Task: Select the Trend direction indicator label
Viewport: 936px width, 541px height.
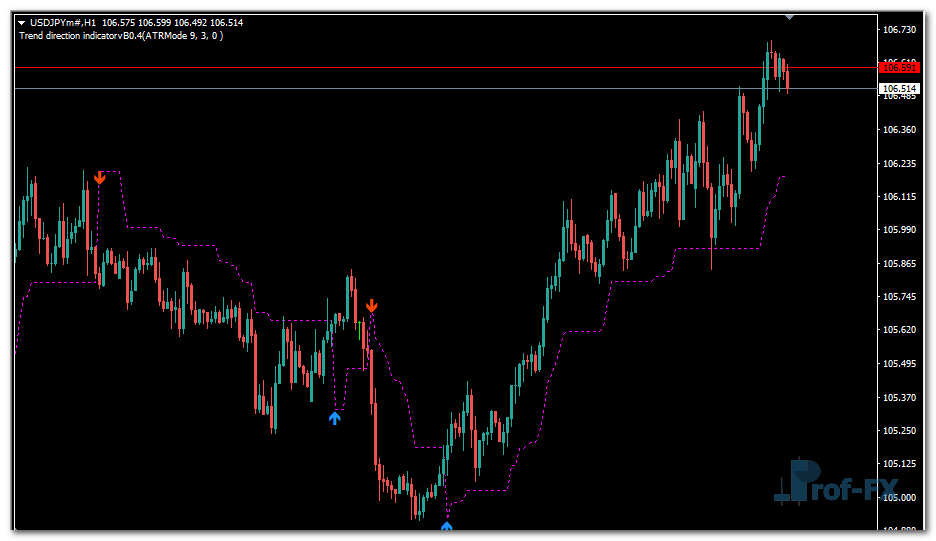Action: (x=121, y=36)
